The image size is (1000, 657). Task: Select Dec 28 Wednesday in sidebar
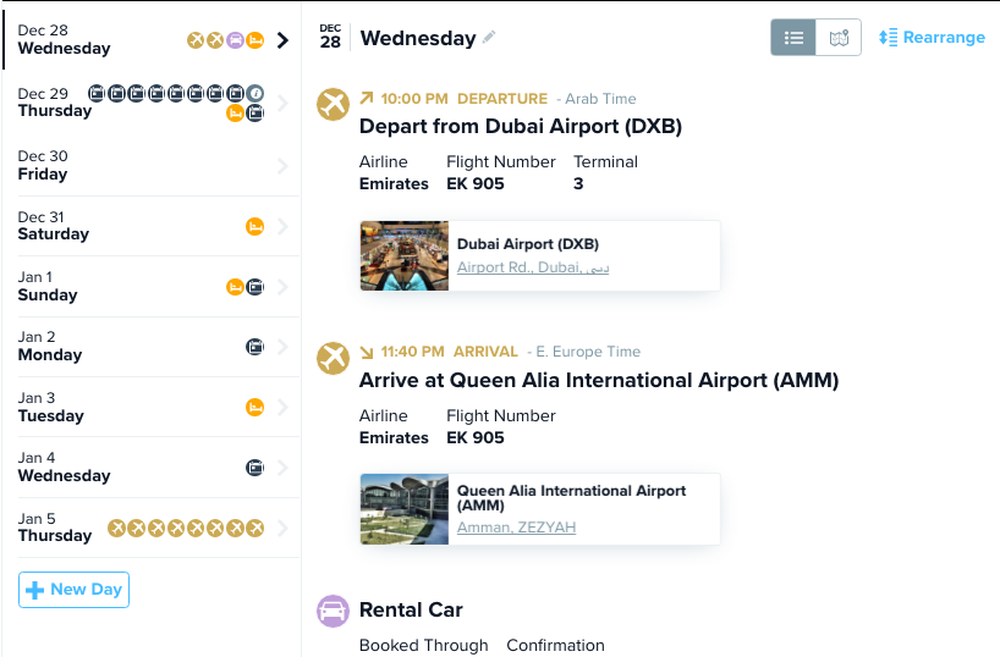151,40
